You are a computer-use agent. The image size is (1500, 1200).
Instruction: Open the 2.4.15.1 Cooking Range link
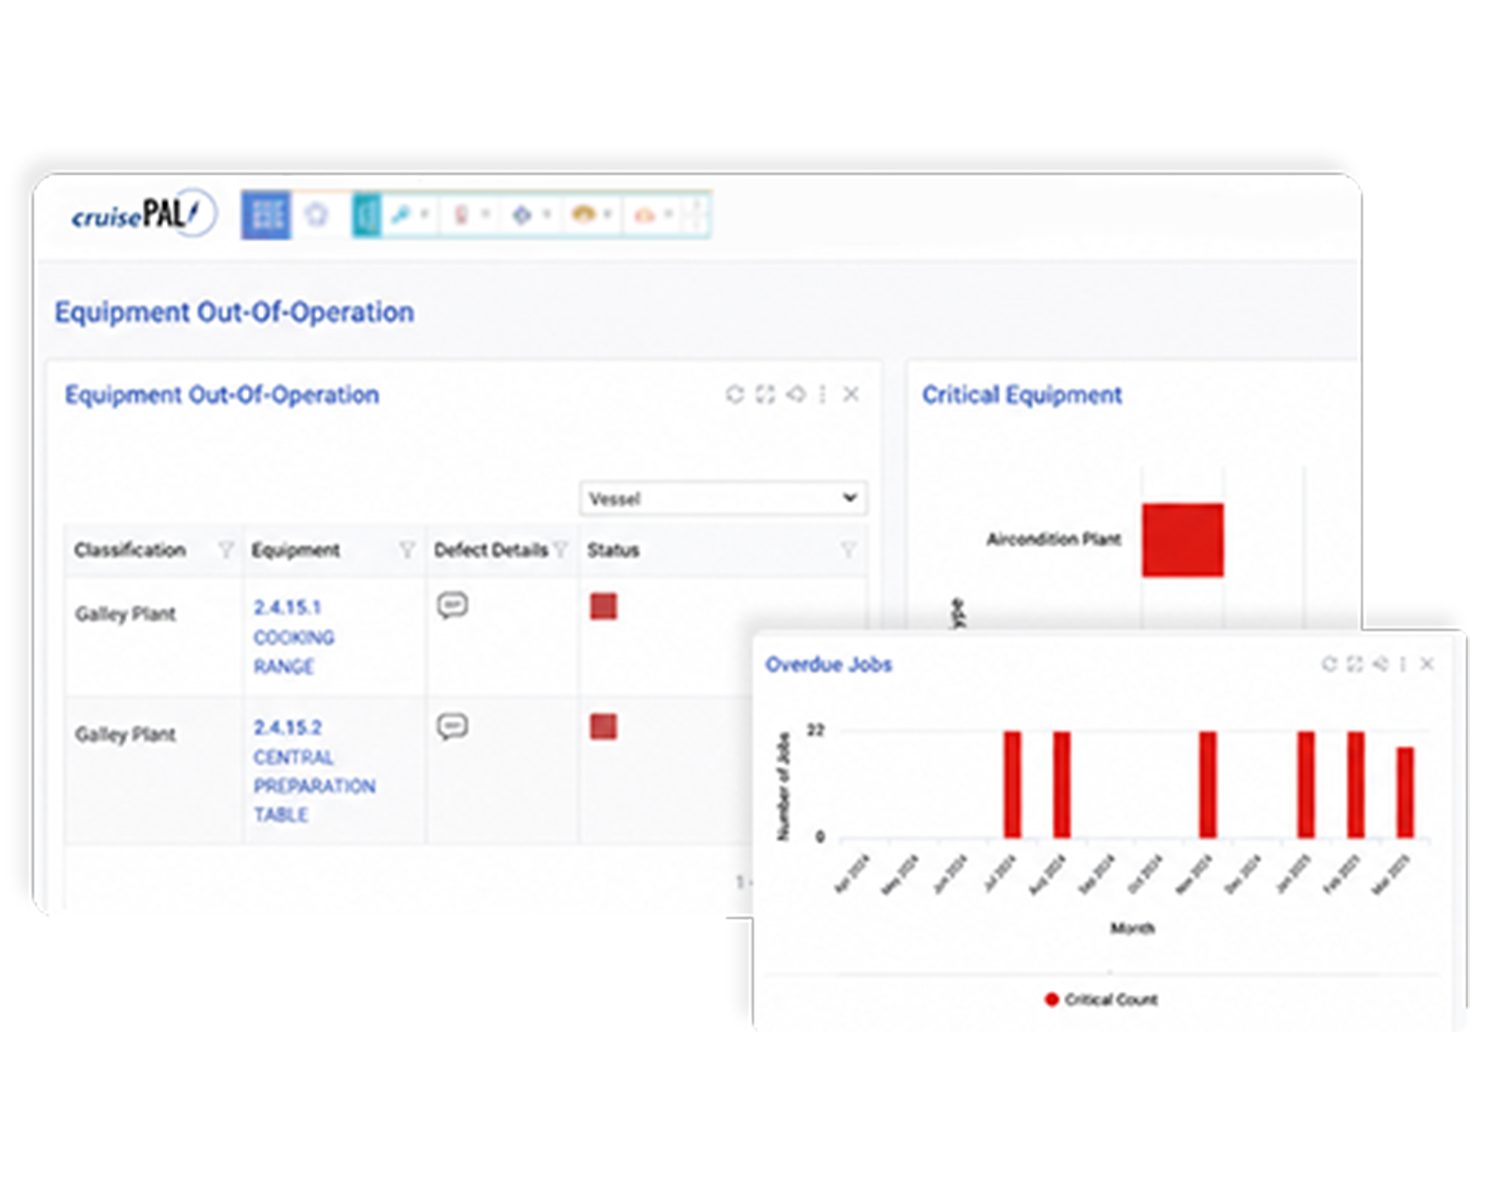293,637
